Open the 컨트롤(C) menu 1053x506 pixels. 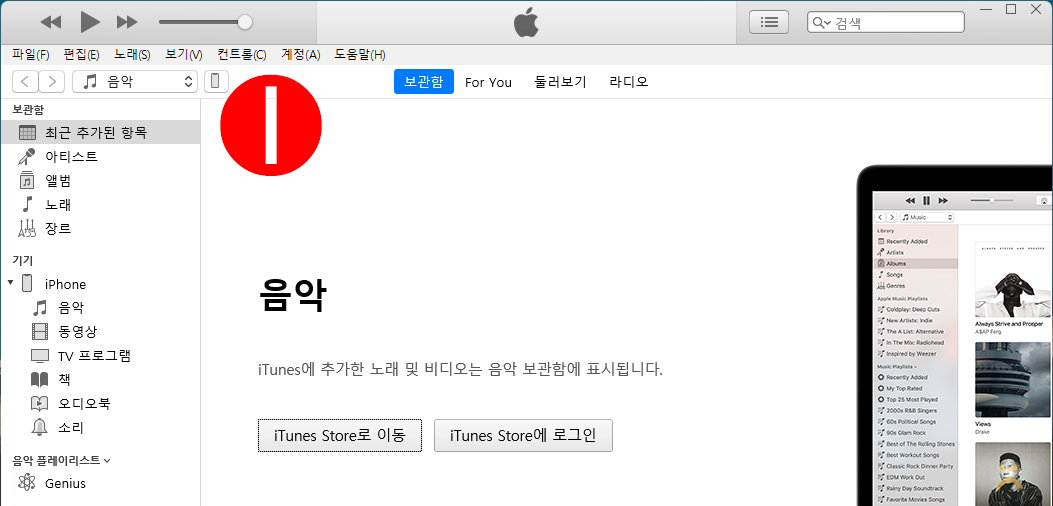point(242,54)
